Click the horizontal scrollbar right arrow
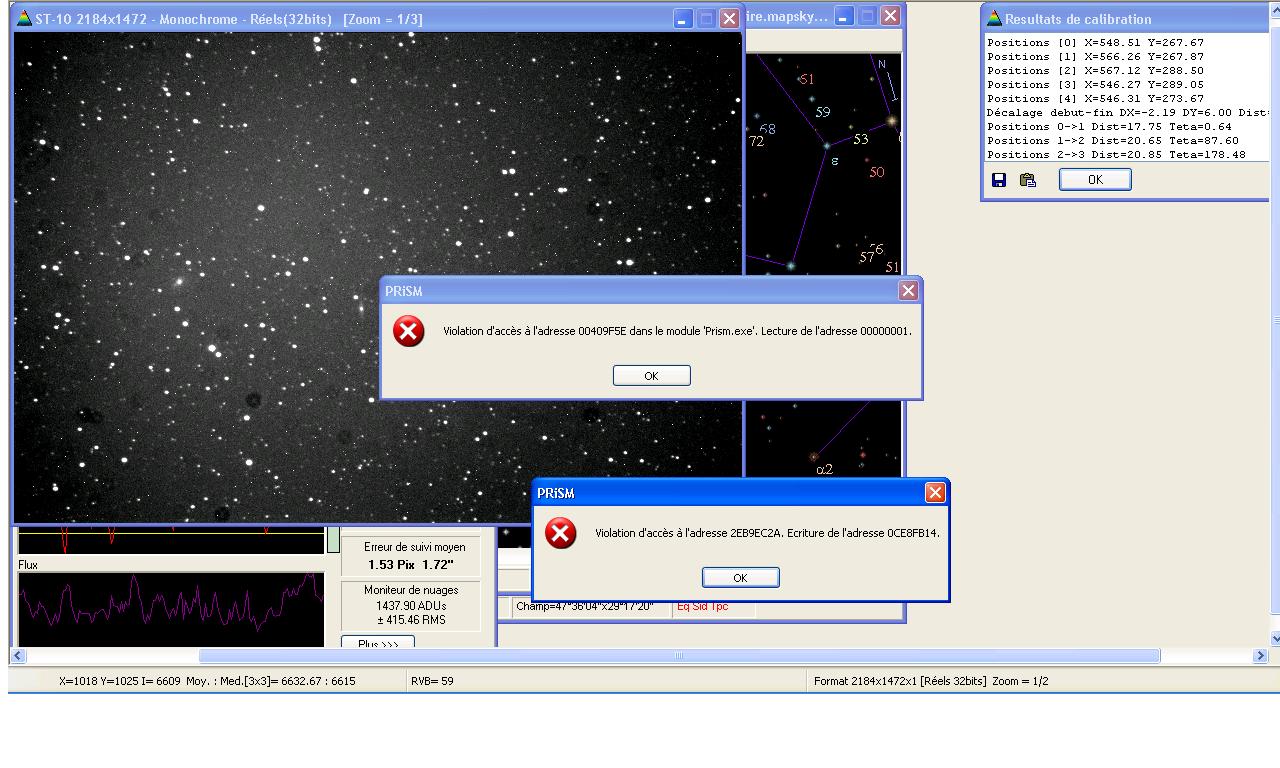The height and width of the screenshot is (768, 1280). pyautogui.click(x=1259, y=656)
